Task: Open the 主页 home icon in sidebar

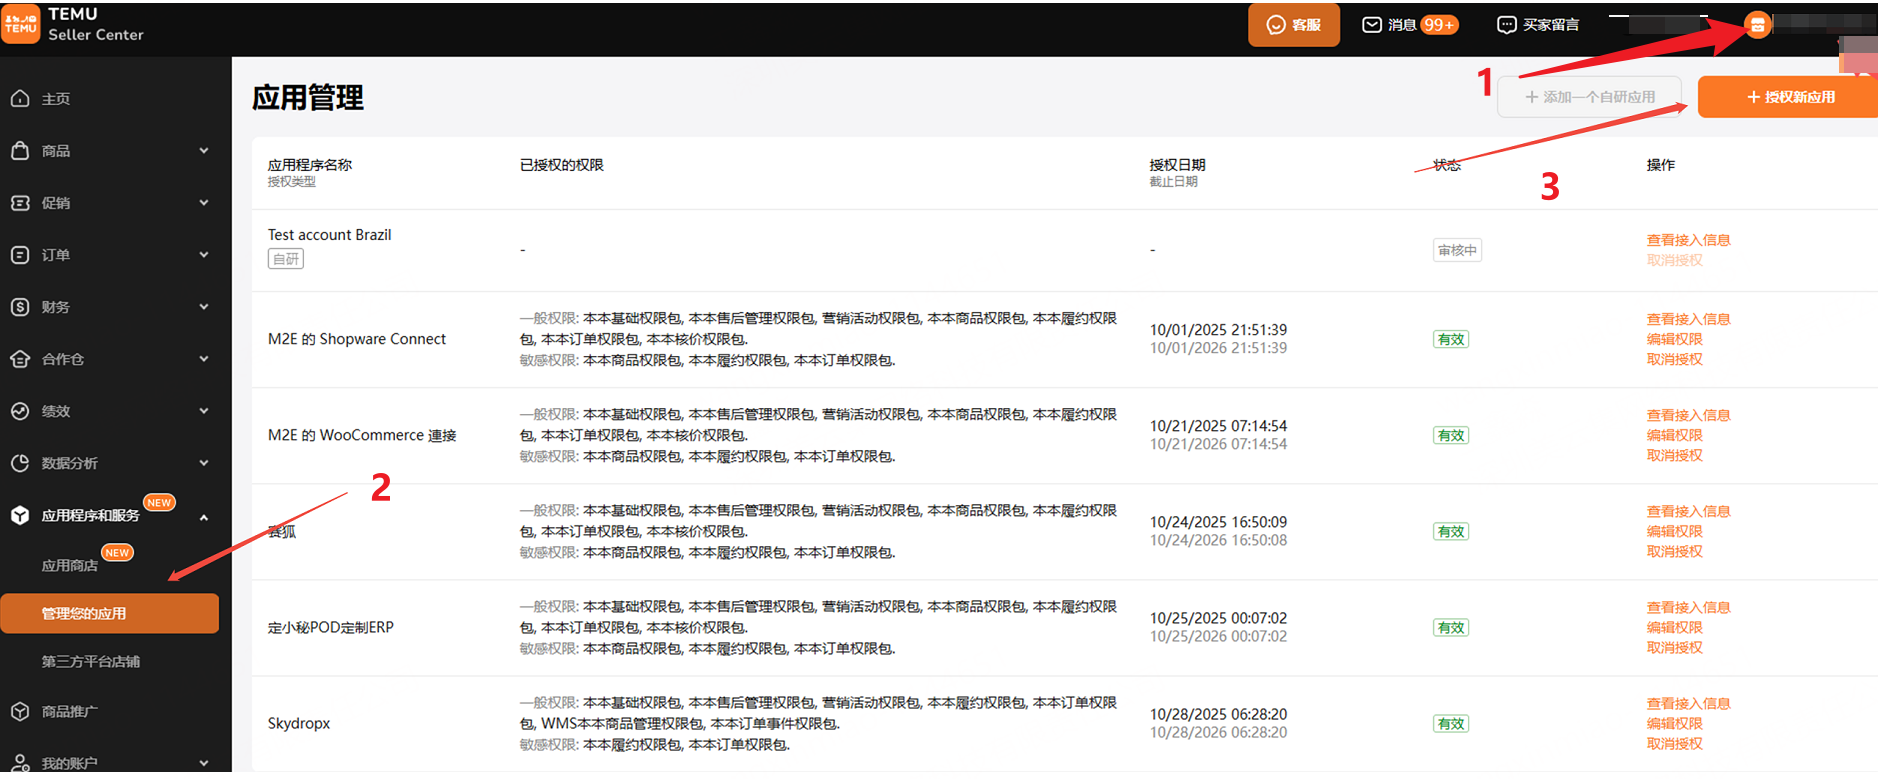Action: click(x=20, y=99)
